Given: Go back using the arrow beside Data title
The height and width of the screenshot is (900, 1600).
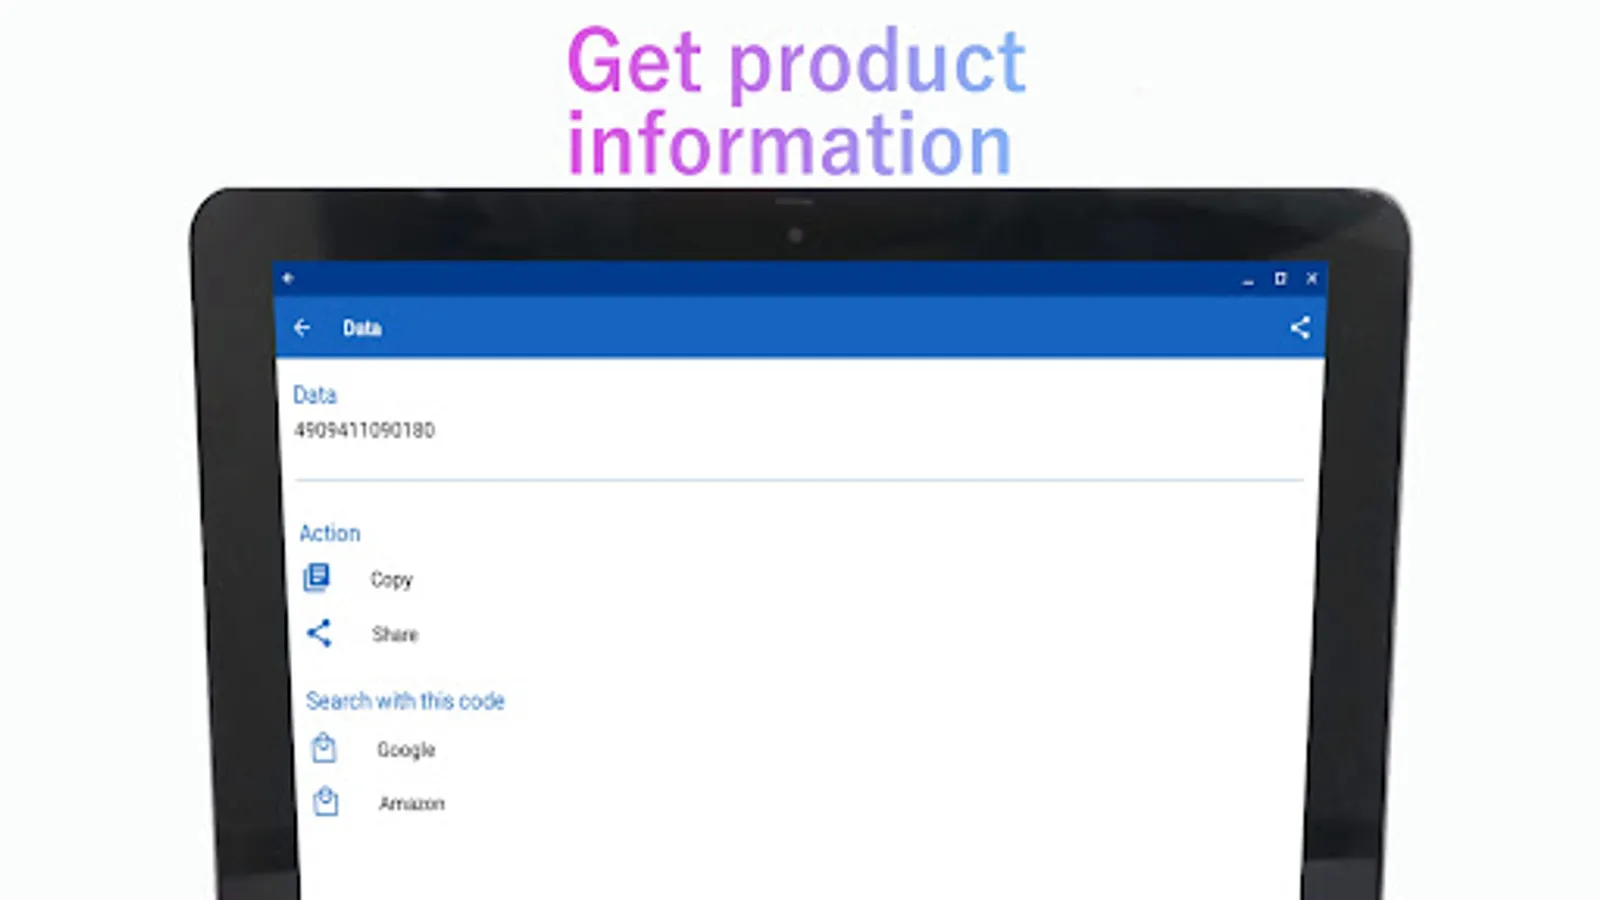Looking at the screenshot, I should coord(303,328).
